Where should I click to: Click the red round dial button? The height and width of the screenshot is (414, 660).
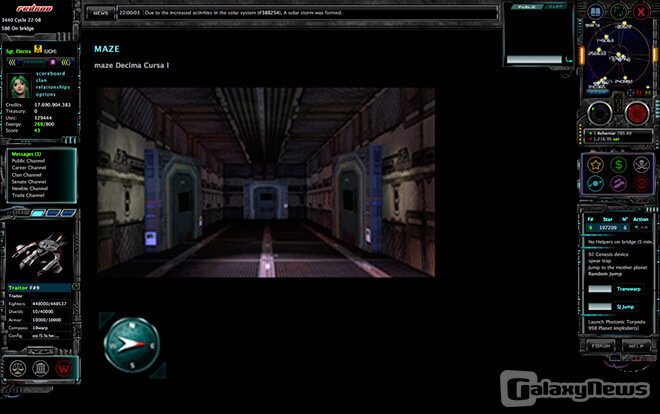pyautogui.click(x=637, y=113)
